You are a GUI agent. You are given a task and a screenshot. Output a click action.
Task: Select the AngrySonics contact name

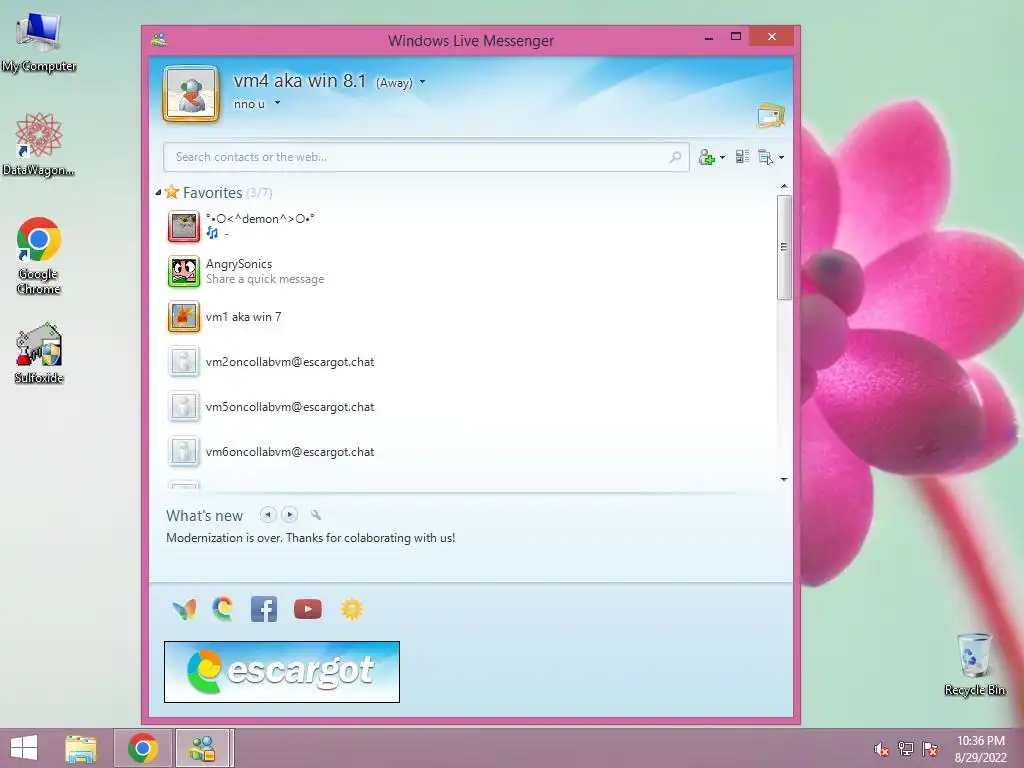coord(239,264)
